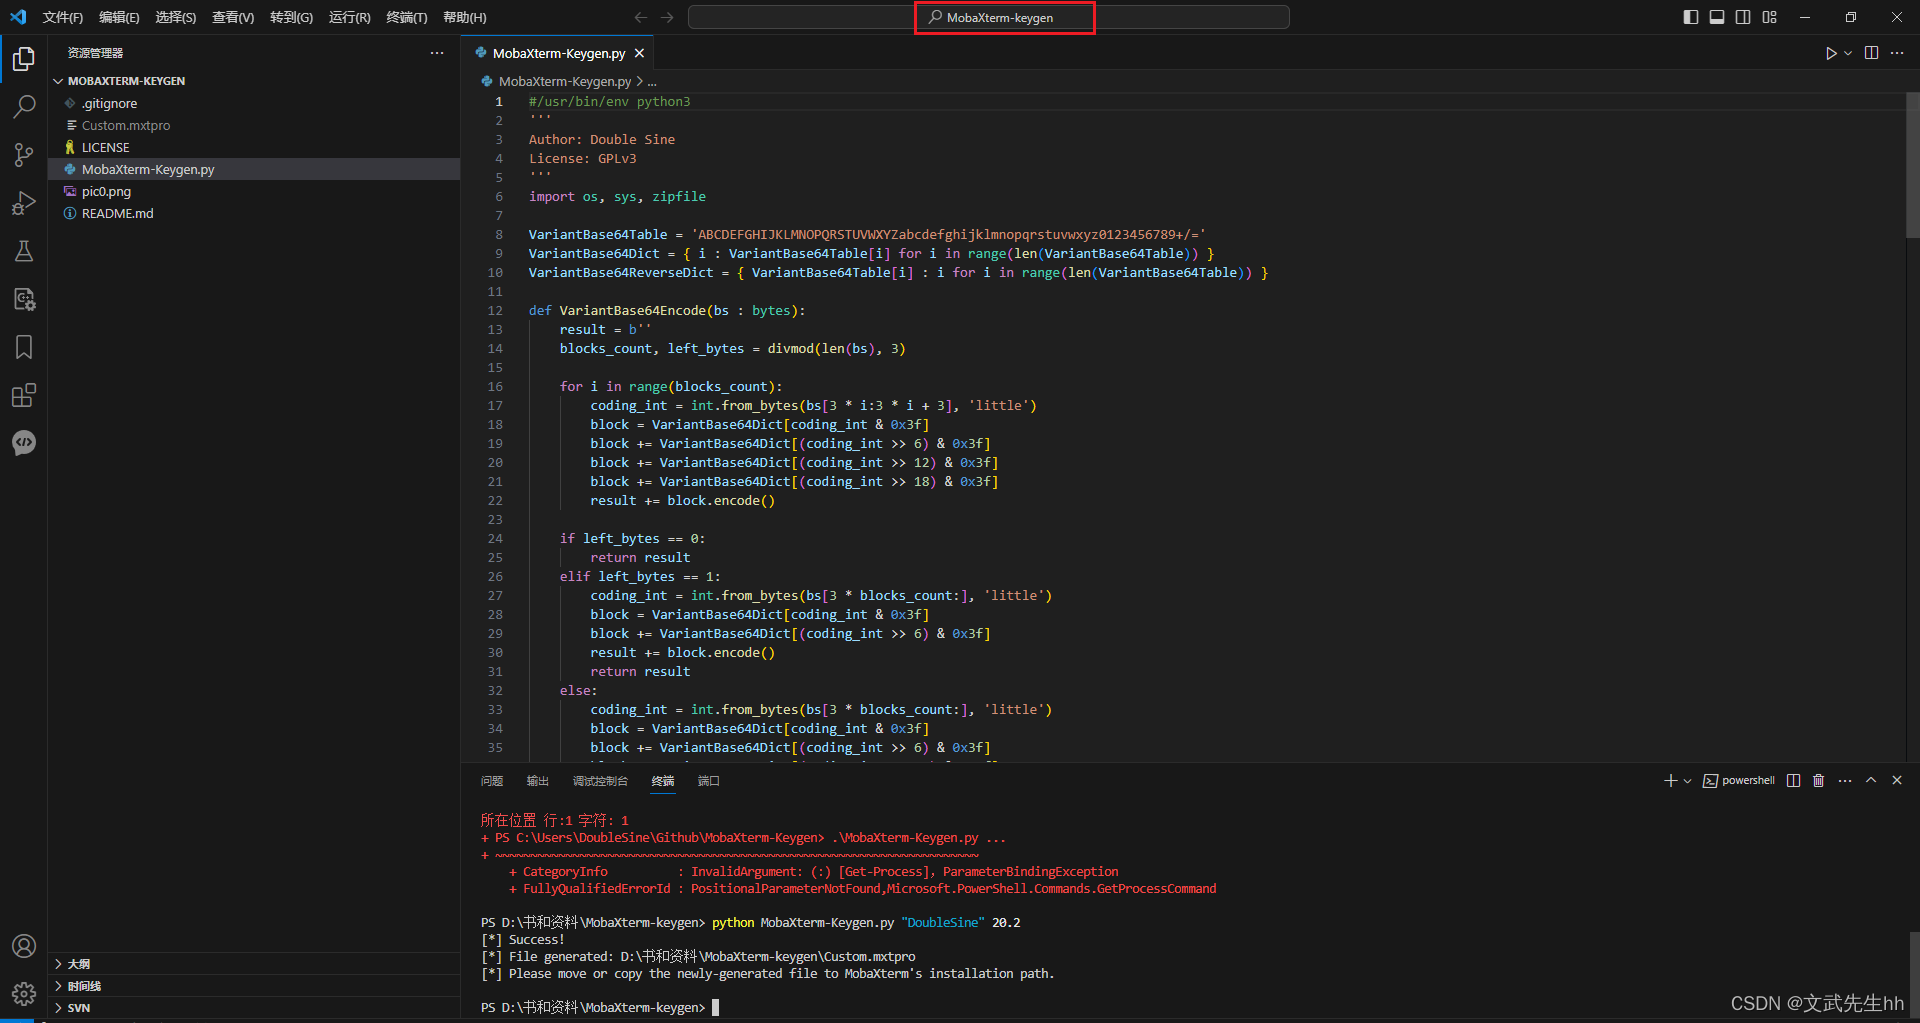Switch to the 输出 panel tab
This screenshot has height=1023, width=1920.
click(538, 781)
